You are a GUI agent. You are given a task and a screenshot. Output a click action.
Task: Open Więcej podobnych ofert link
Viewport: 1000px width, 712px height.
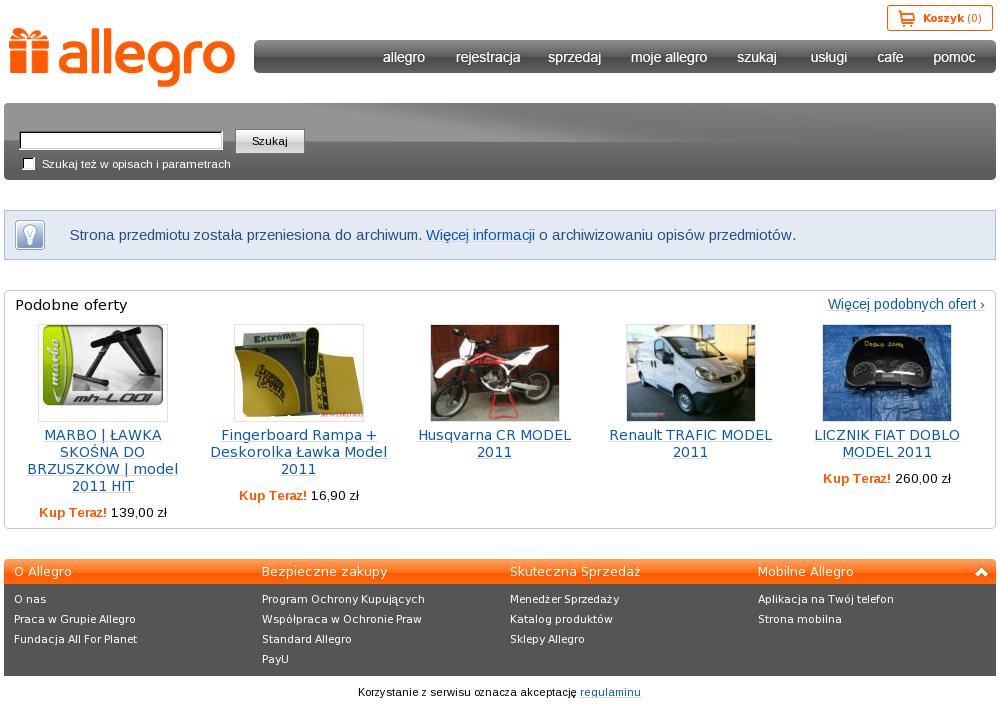point(906,304)
